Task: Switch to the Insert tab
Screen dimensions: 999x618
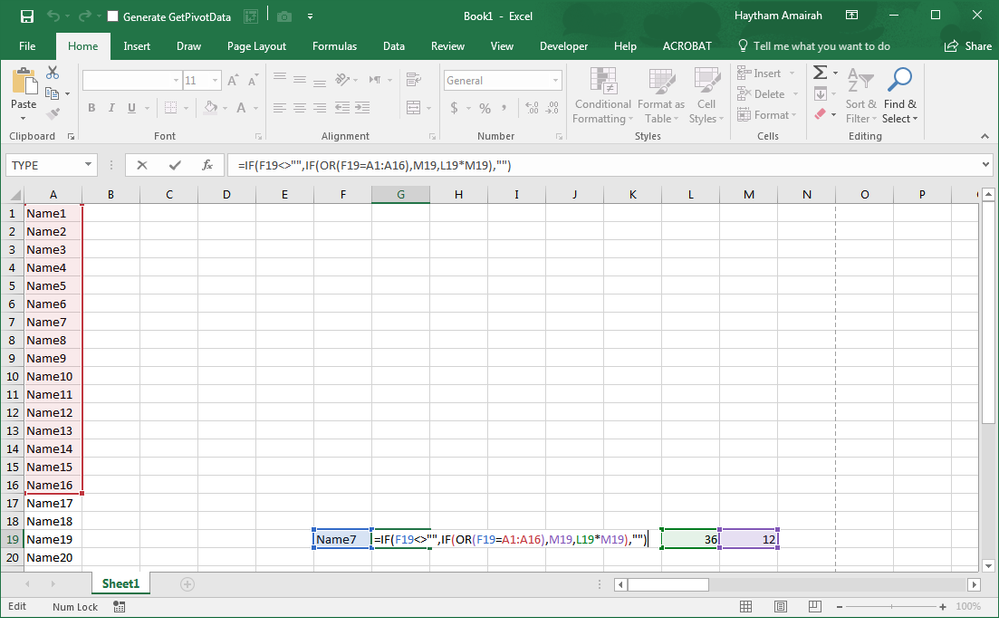Action: point(137,46)
